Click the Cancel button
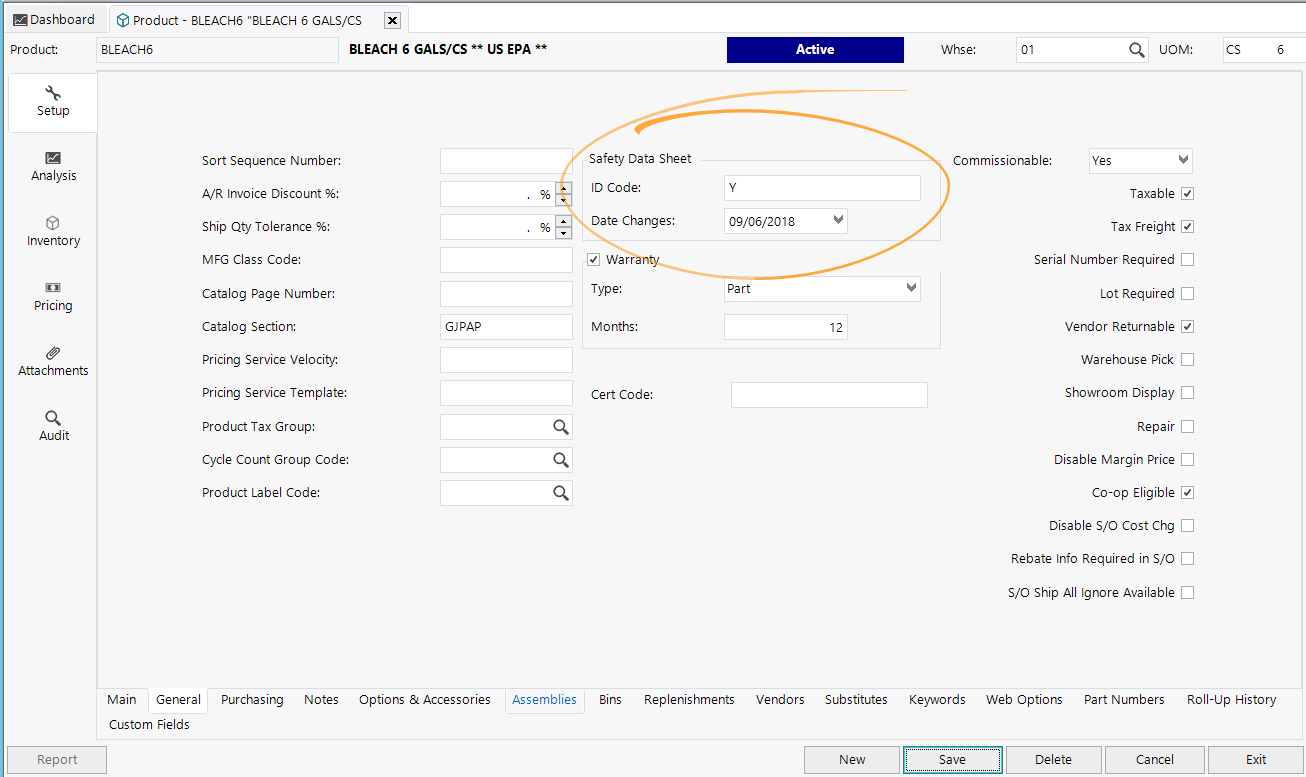The width and height of the screenshot is (1306, 777). tap(1154, 760)
